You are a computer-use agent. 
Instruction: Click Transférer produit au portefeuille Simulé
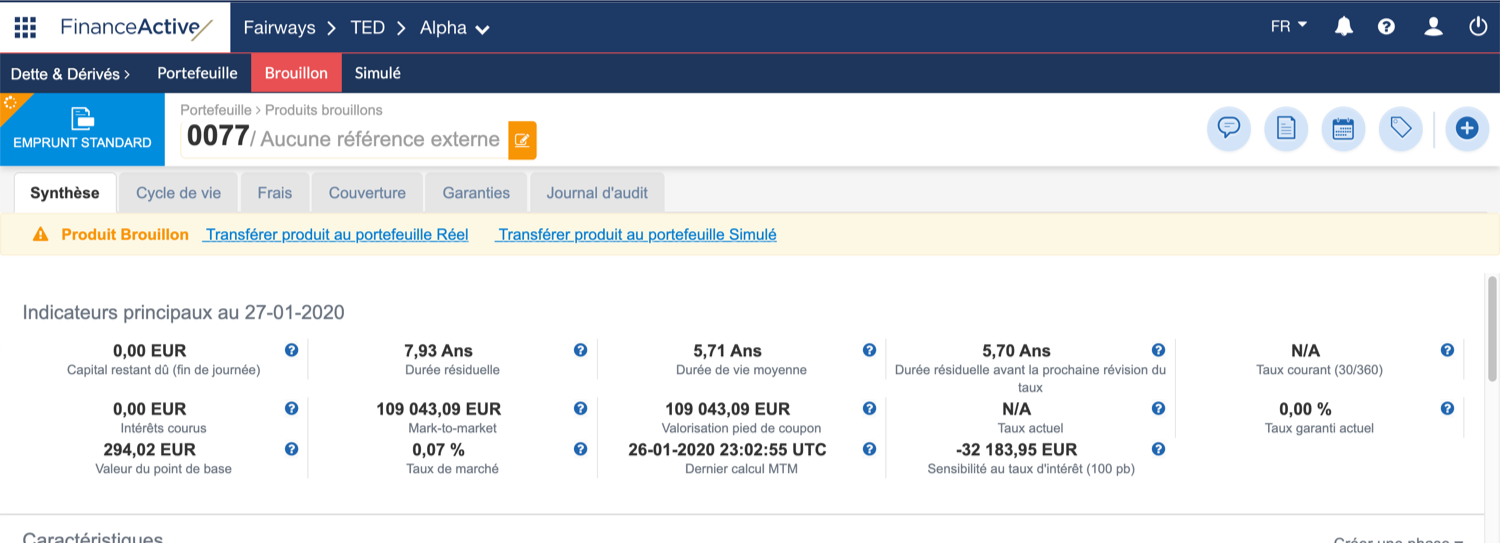[637, 235]
